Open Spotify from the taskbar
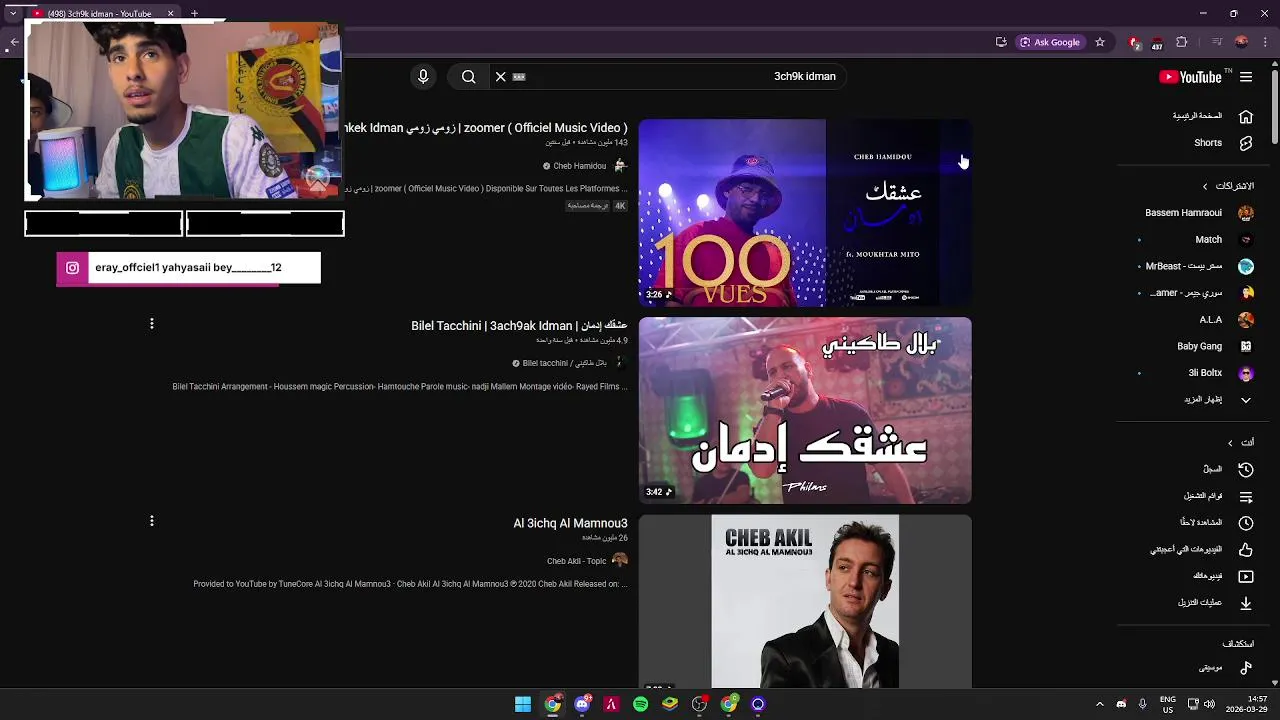Viewport: 1280px width, 720px height. click(641, 704)
